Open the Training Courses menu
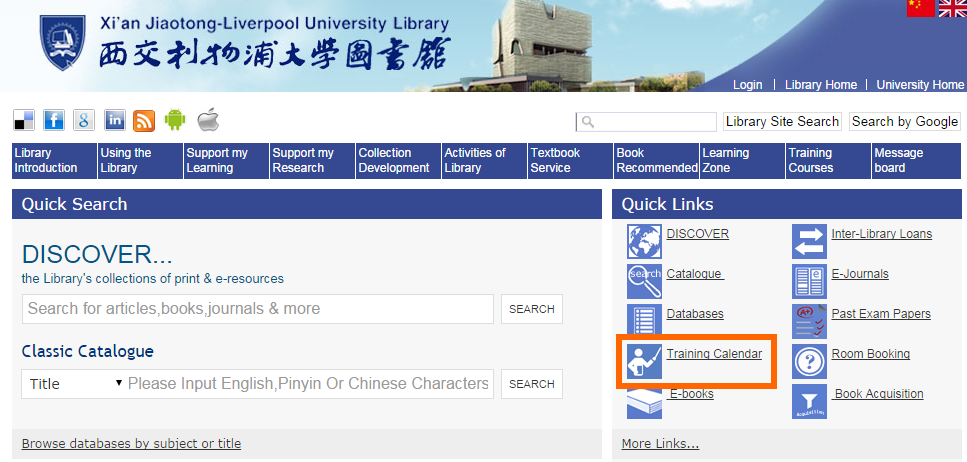The height and width of the screenshot is (462, 967). [x=829, y=161]
